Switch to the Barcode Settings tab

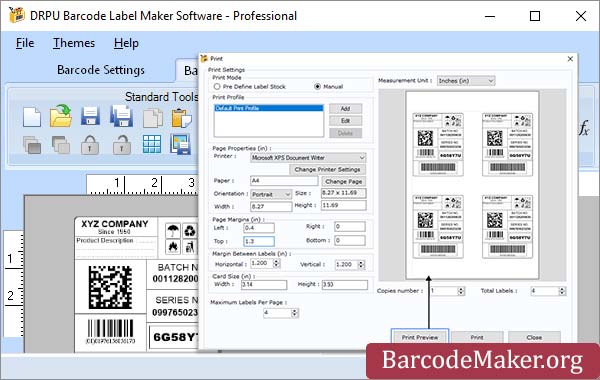coord(101,70)
